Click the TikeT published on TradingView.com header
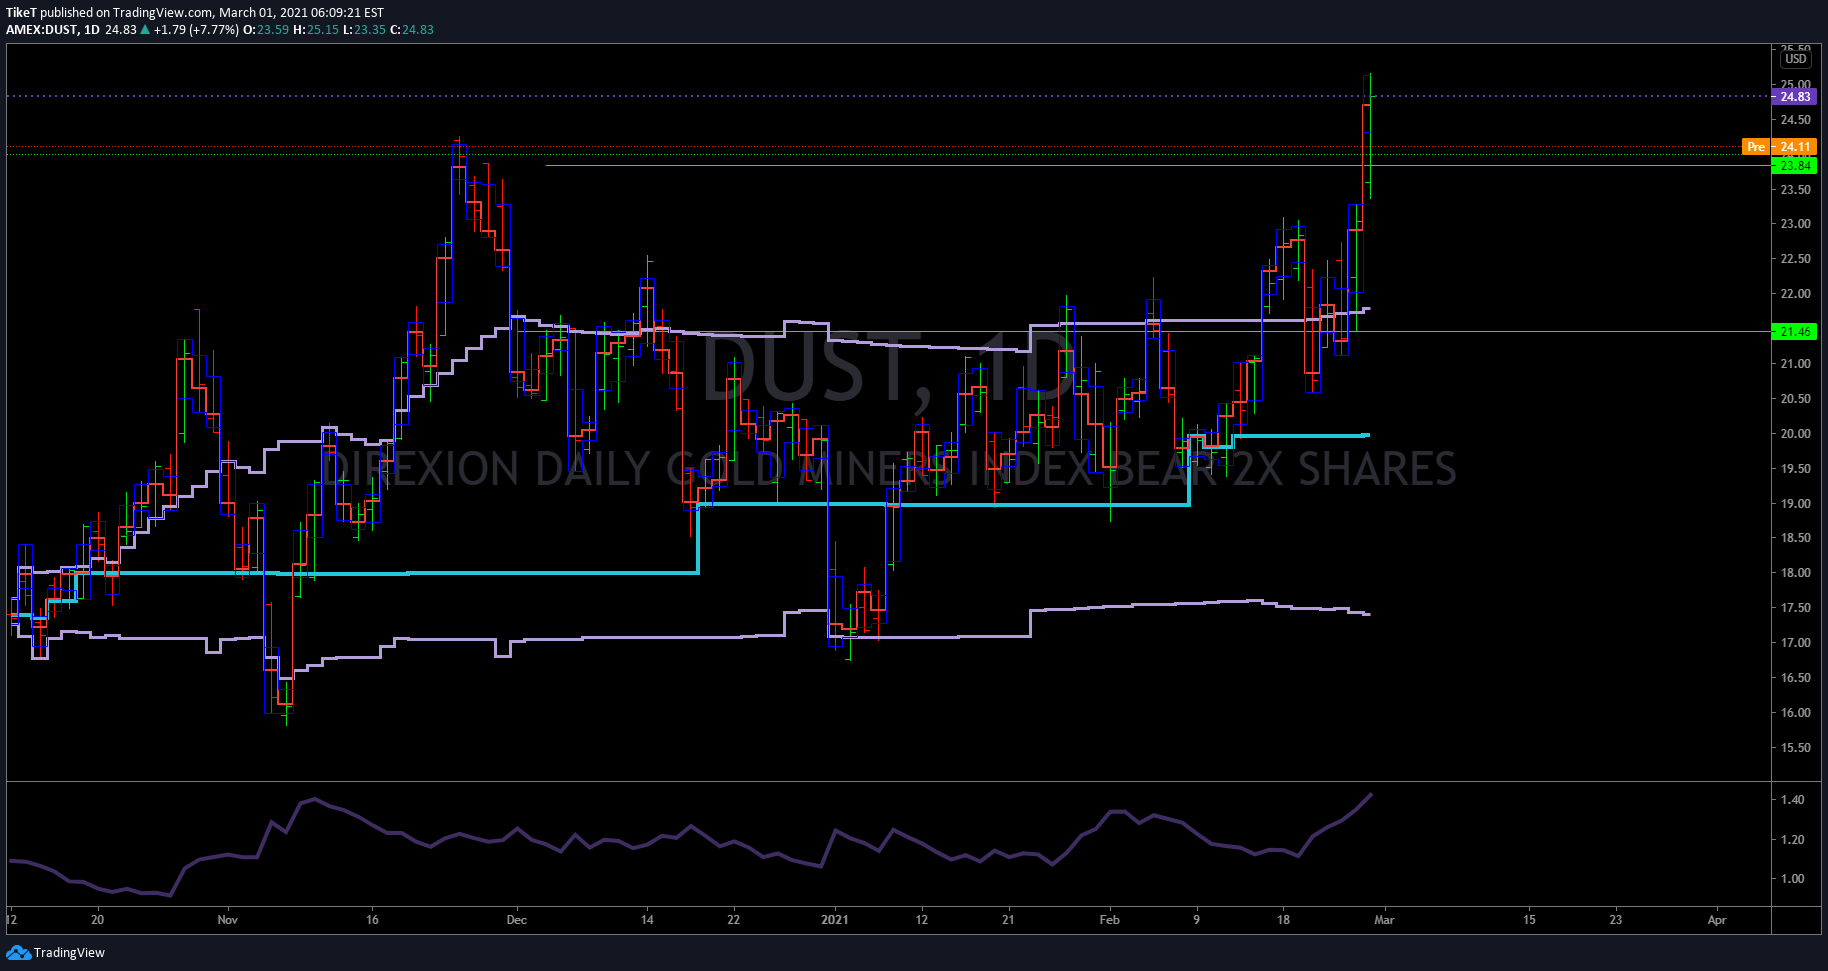The width and height of the screenshot is (1828, 971). 195,13
